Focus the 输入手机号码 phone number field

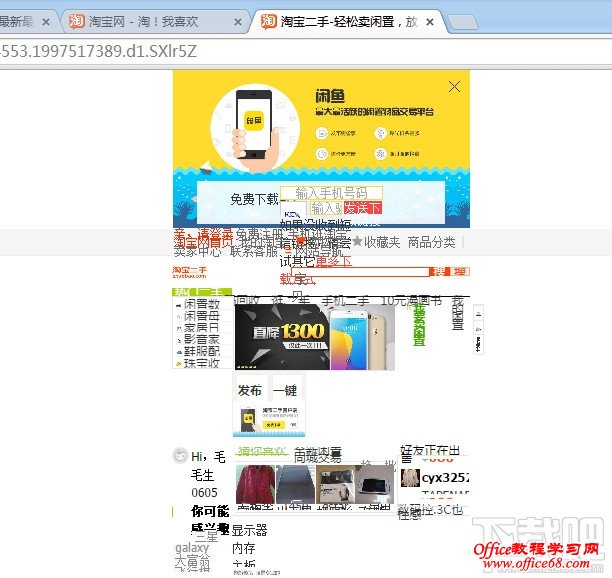click(x=331, y=193)
